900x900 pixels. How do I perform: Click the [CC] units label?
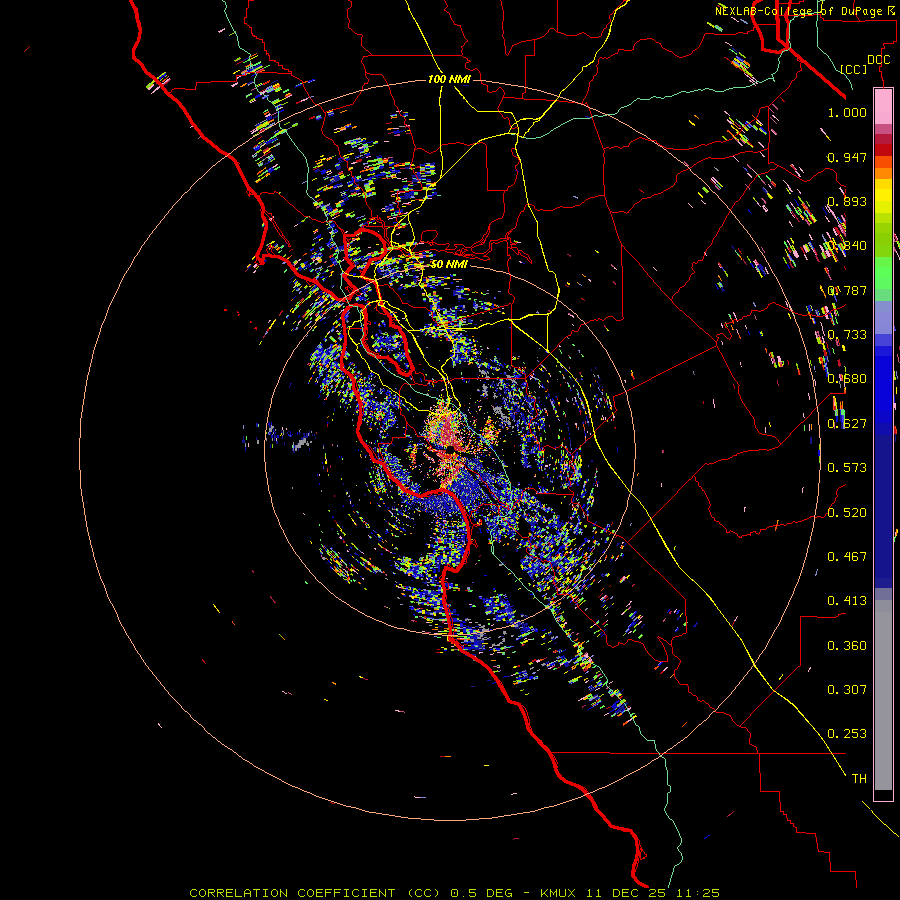[x=853, y=69]
